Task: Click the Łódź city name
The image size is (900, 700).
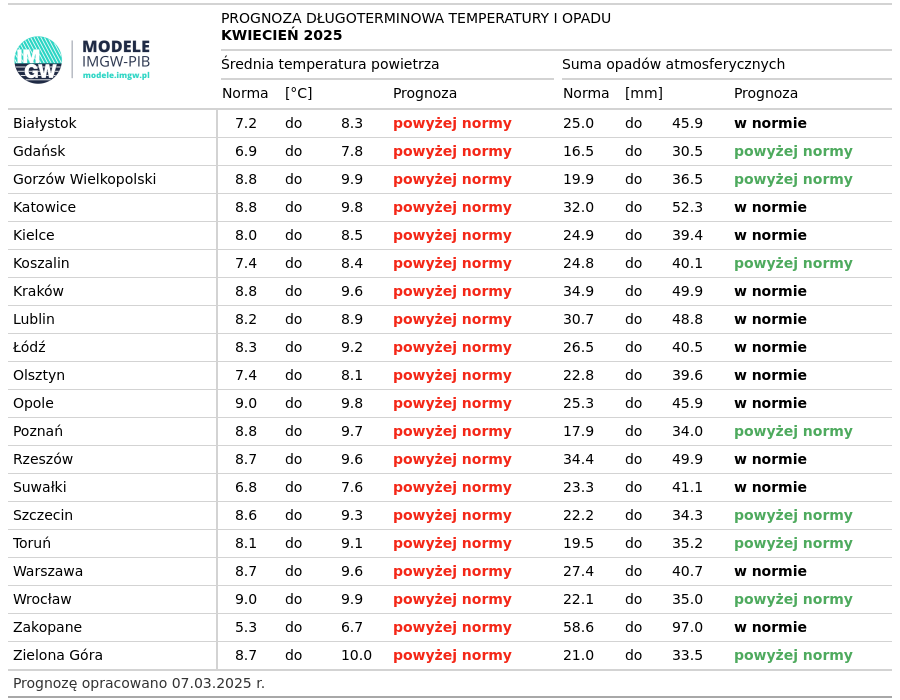Action: click(29, 347)
